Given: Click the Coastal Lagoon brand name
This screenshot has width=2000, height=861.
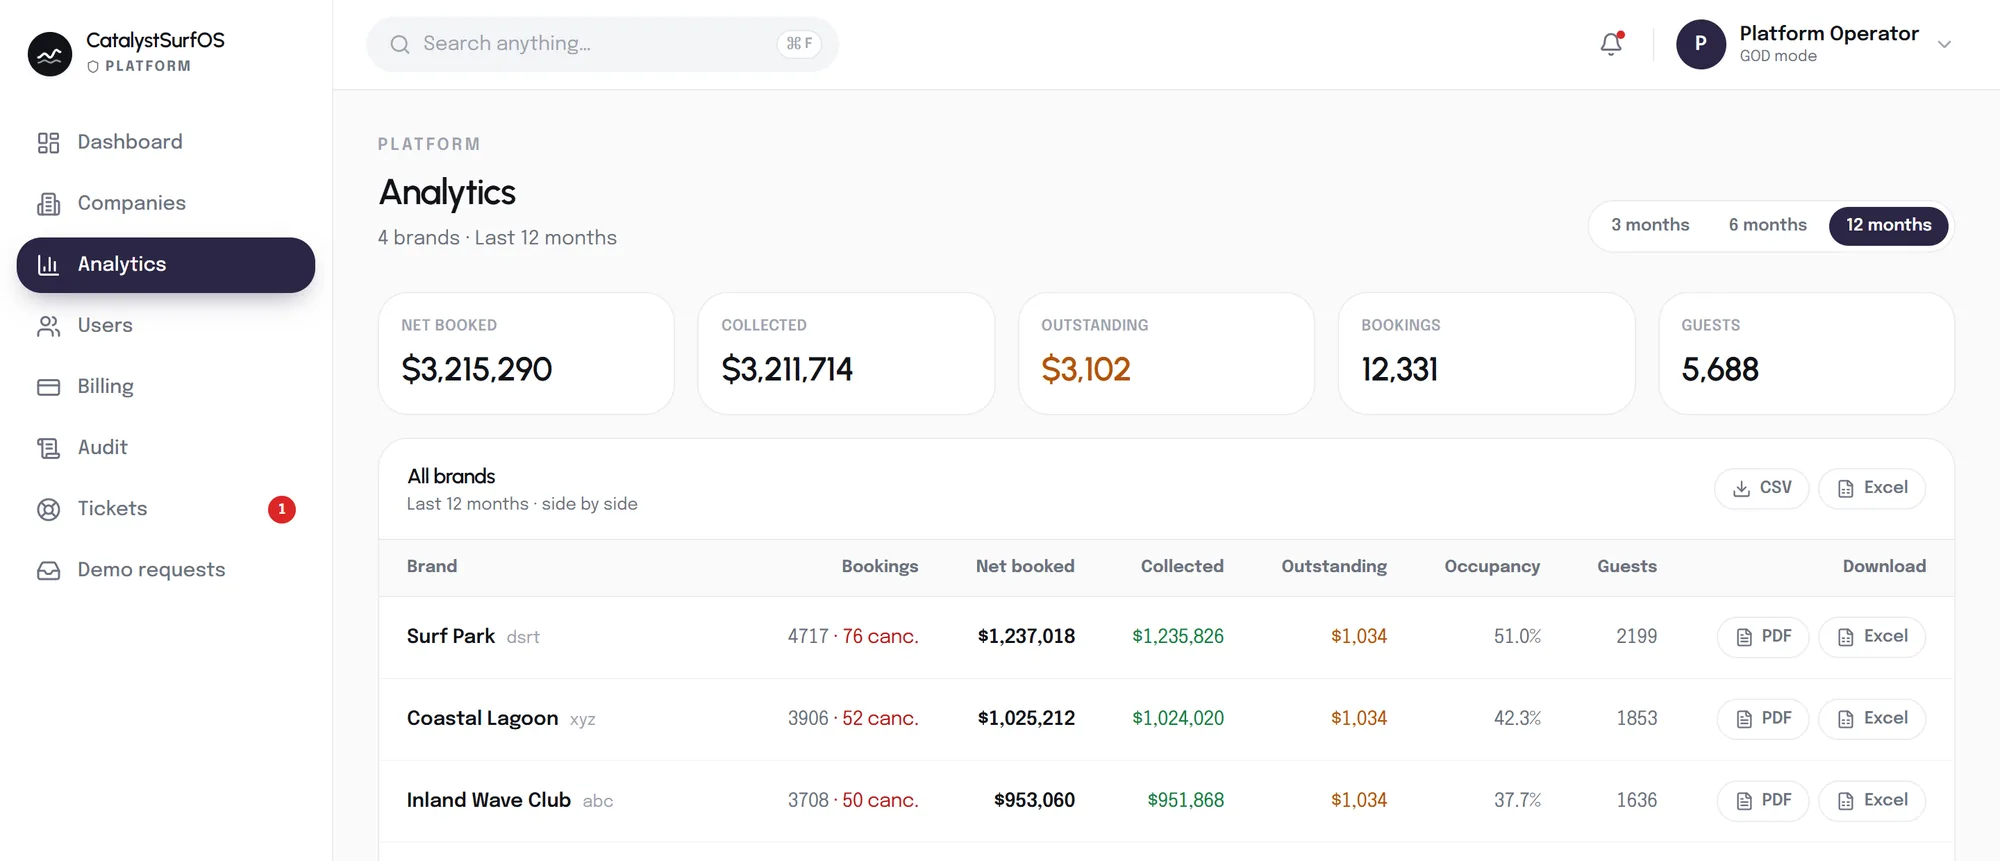Looking at the screenshot, I should (x=482, y=718).
